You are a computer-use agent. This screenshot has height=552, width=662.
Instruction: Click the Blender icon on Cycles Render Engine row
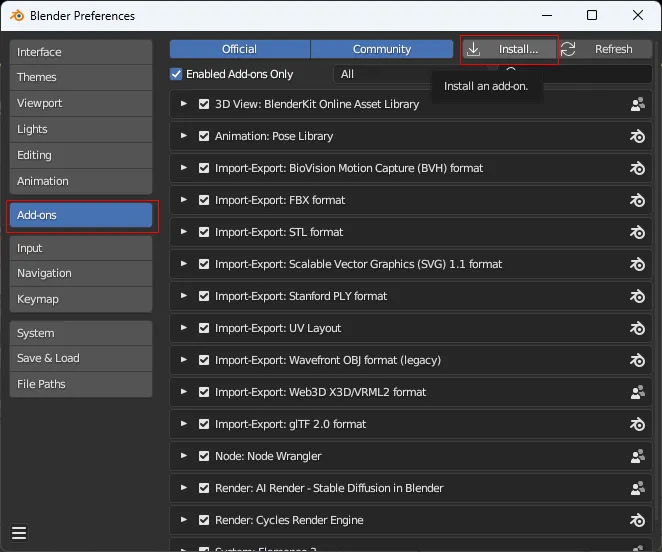pyautogui.click(x=637, y=520)
